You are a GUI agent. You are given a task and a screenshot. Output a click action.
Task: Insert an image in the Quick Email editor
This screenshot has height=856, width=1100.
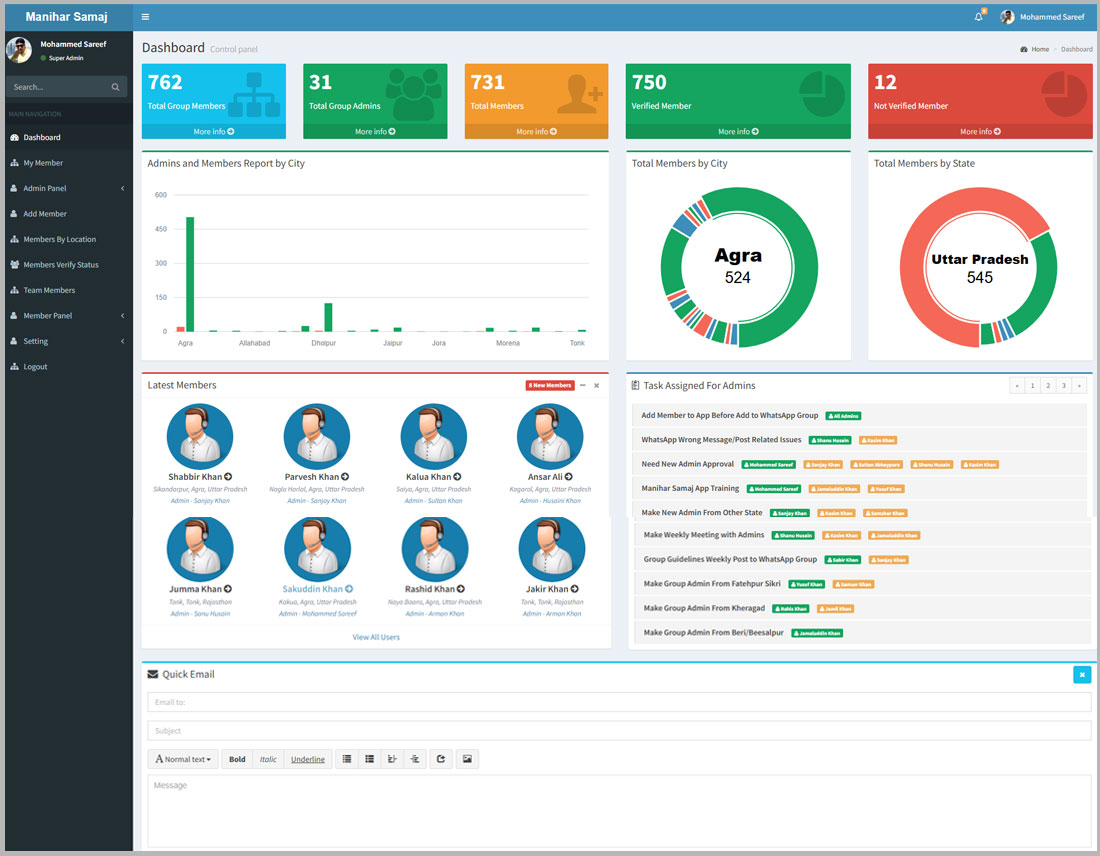point(466,760)
